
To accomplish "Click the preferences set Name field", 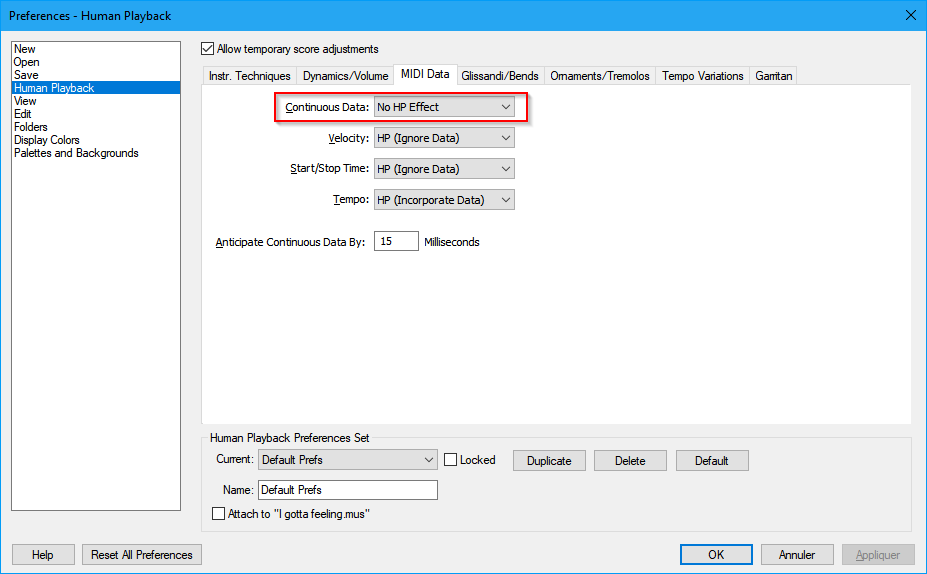I will (x=347, y=490).
